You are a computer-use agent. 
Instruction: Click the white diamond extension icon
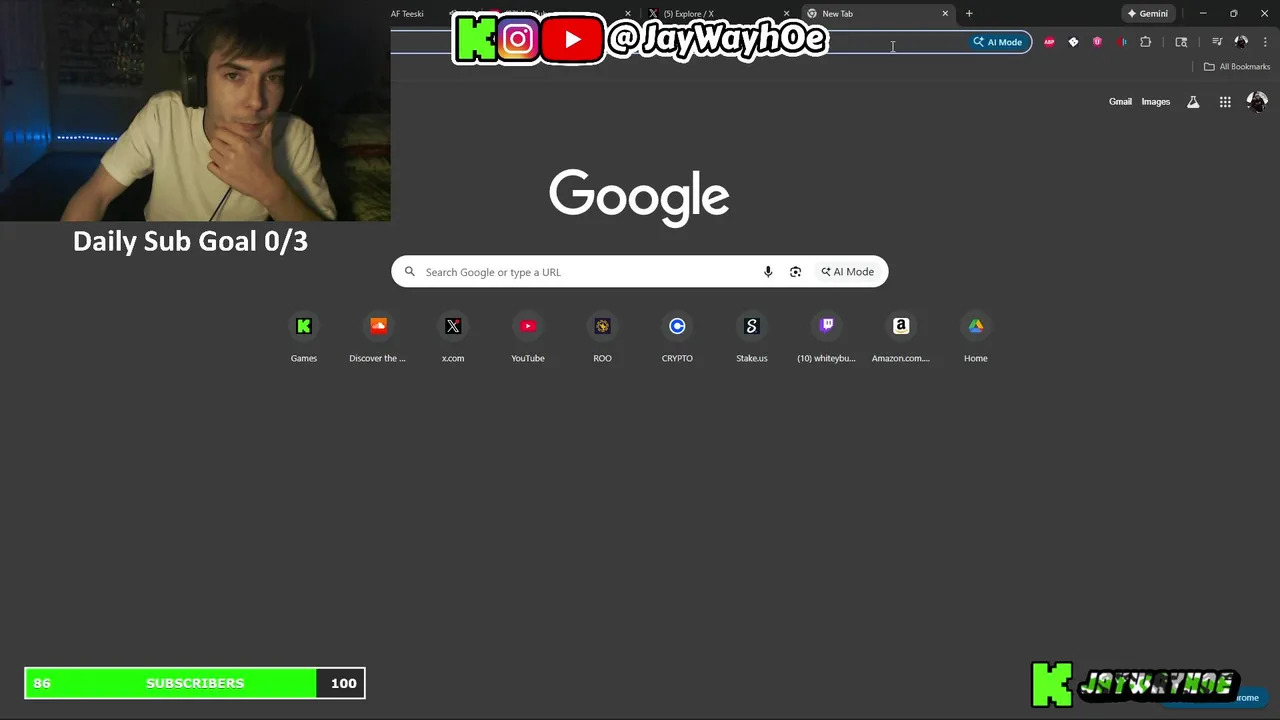coord(1073,42)
